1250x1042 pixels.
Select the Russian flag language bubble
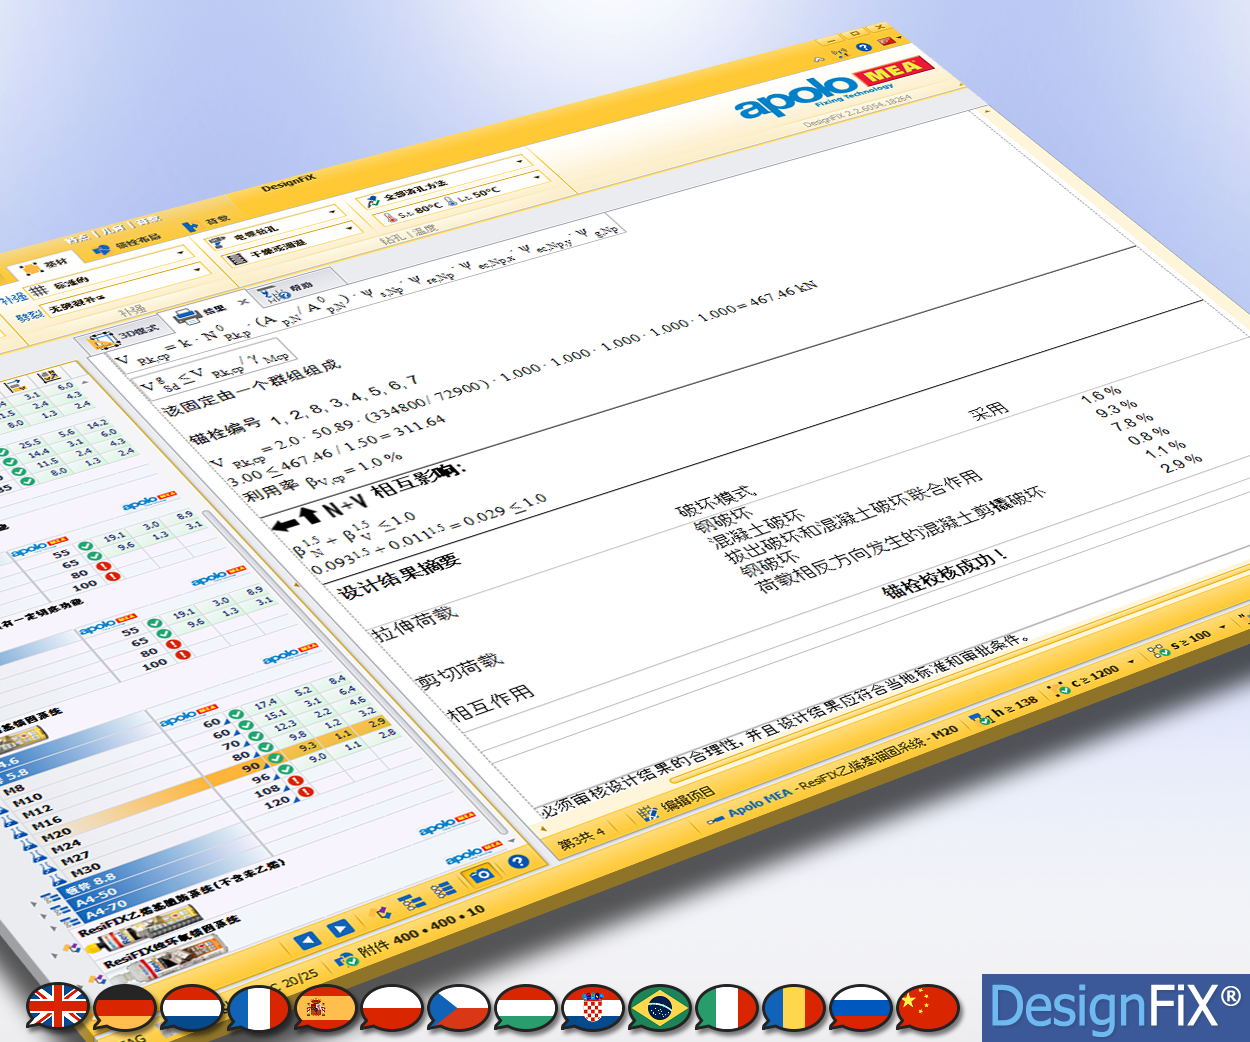862,1008
